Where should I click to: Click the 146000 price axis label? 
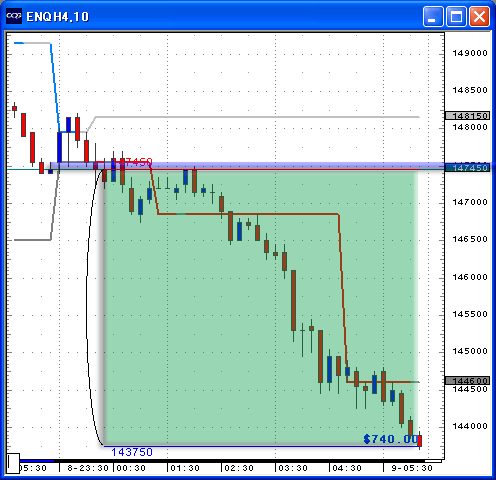[470, 277]
